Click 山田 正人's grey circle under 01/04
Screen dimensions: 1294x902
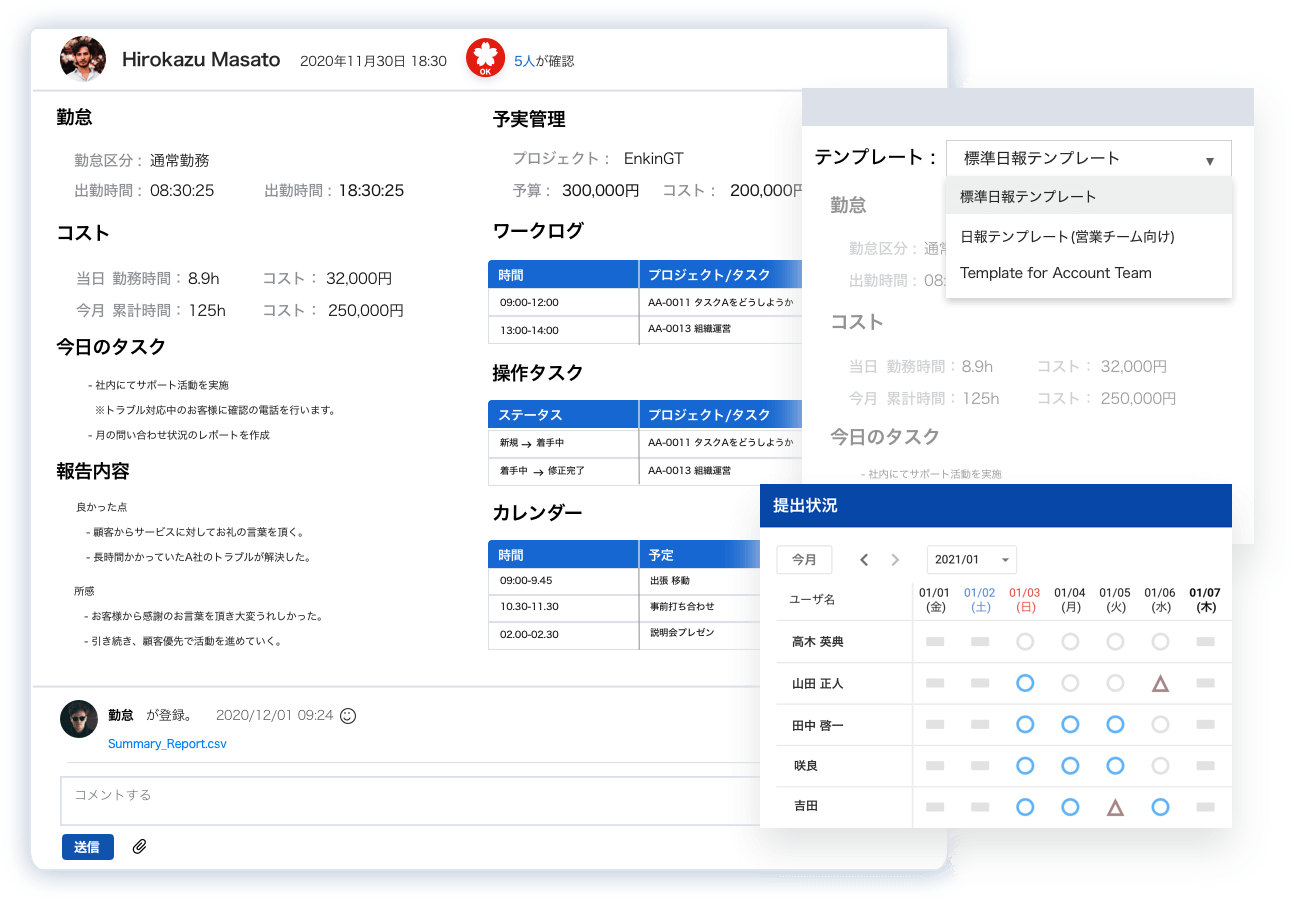(x=1070, y=683)
